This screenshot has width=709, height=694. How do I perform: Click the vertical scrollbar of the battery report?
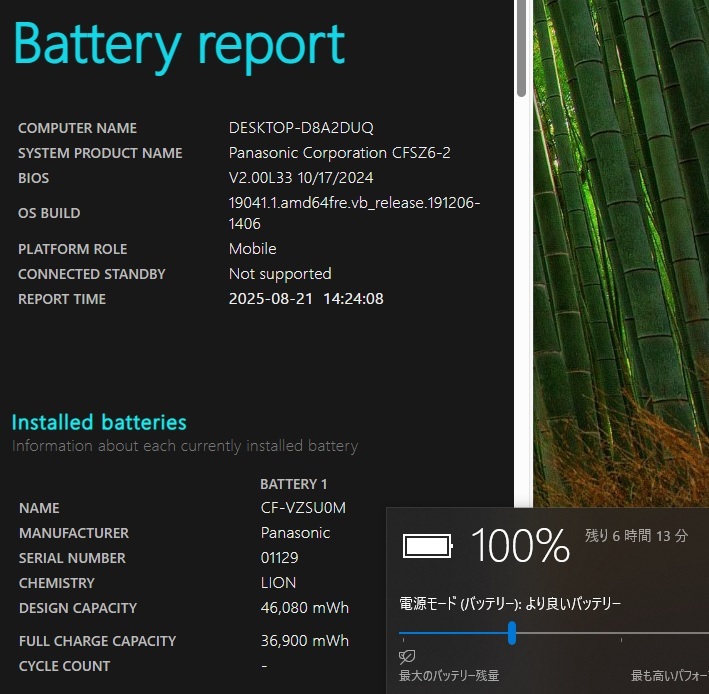(521, 48)
